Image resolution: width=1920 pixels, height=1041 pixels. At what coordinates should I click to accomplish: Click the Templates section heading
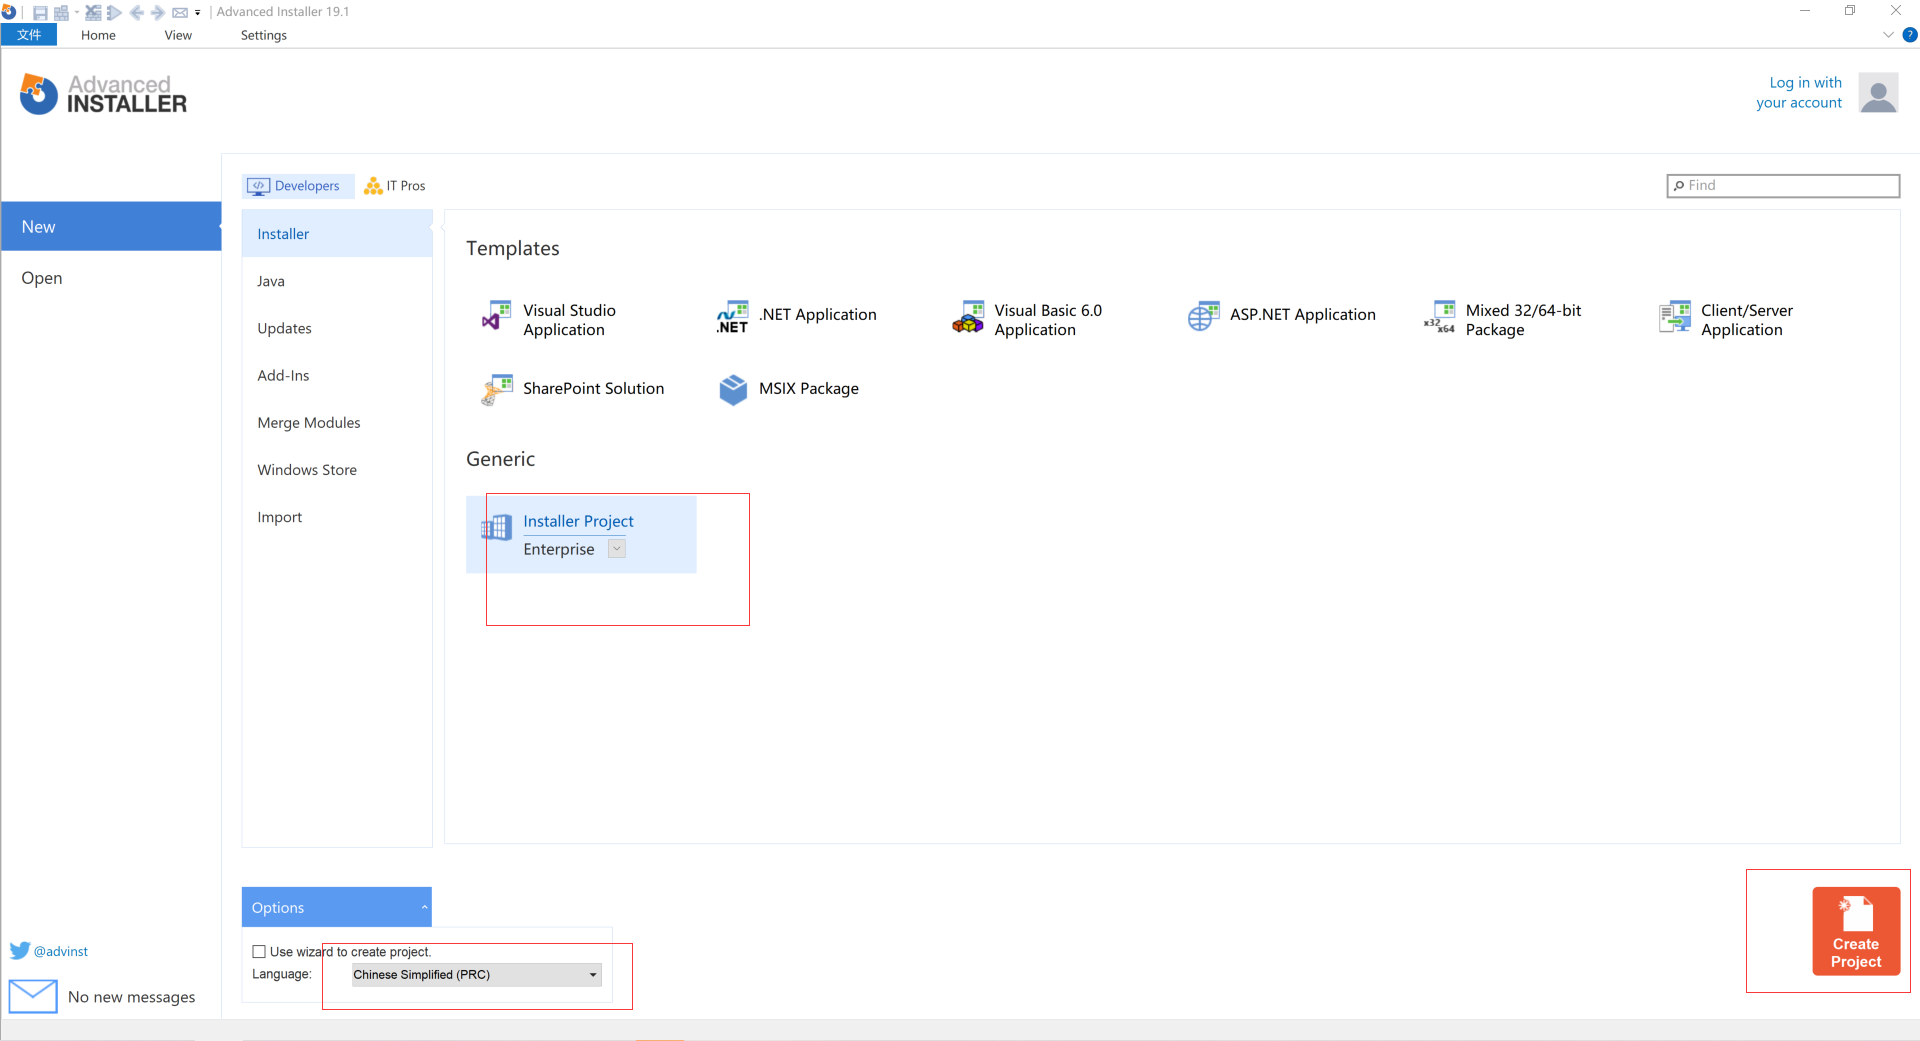(512, 248)
